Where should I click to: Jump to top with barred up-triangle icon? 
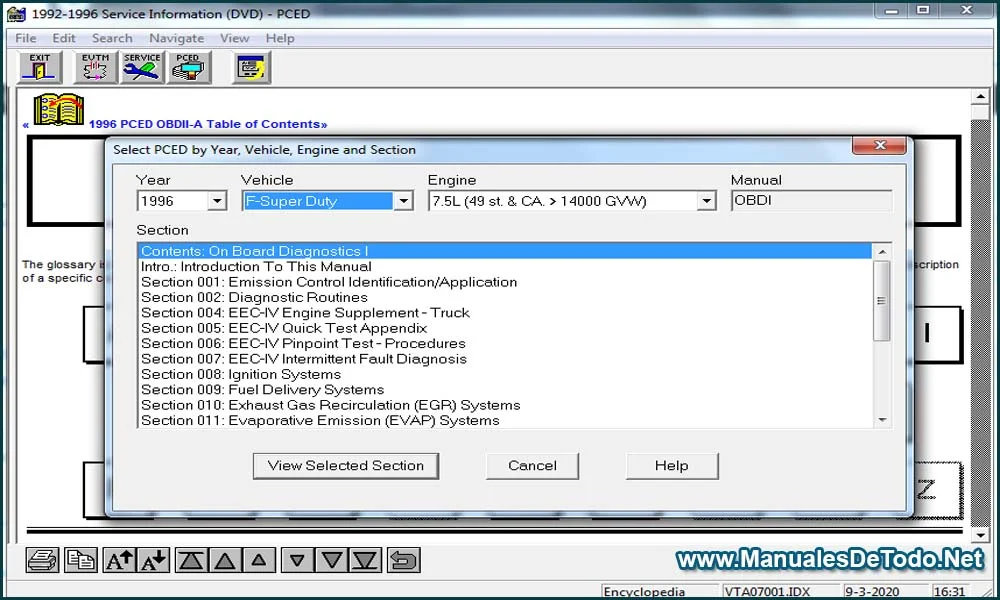pyautogui.click(x=191, y=560)
